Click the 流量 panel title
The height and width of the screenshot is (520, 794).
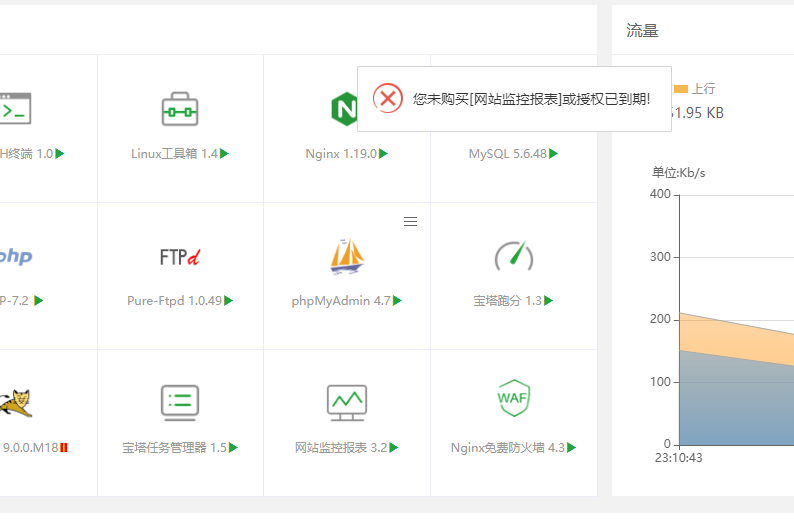pos(642,30)
